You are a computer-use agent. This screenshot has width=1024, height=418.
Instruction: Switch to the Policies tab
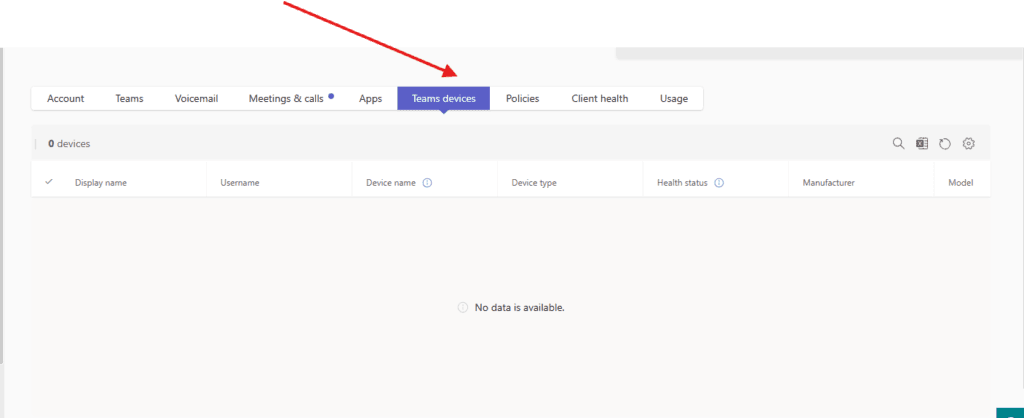click(522, 99)
